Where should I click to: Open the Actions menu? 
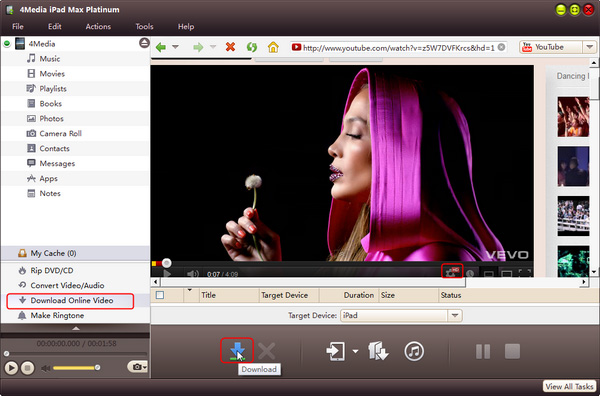click(x=98, y=26)
